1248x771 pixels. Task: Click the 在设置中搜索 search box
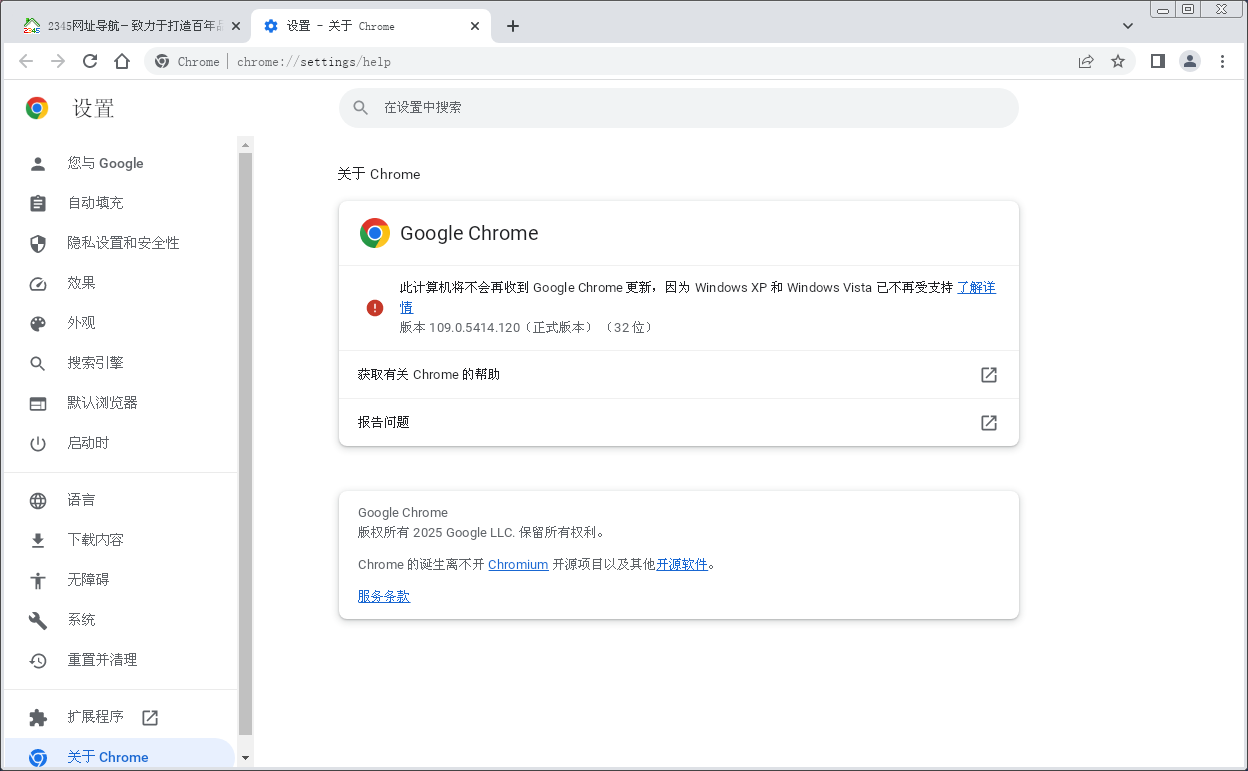[x=679, y=107]
